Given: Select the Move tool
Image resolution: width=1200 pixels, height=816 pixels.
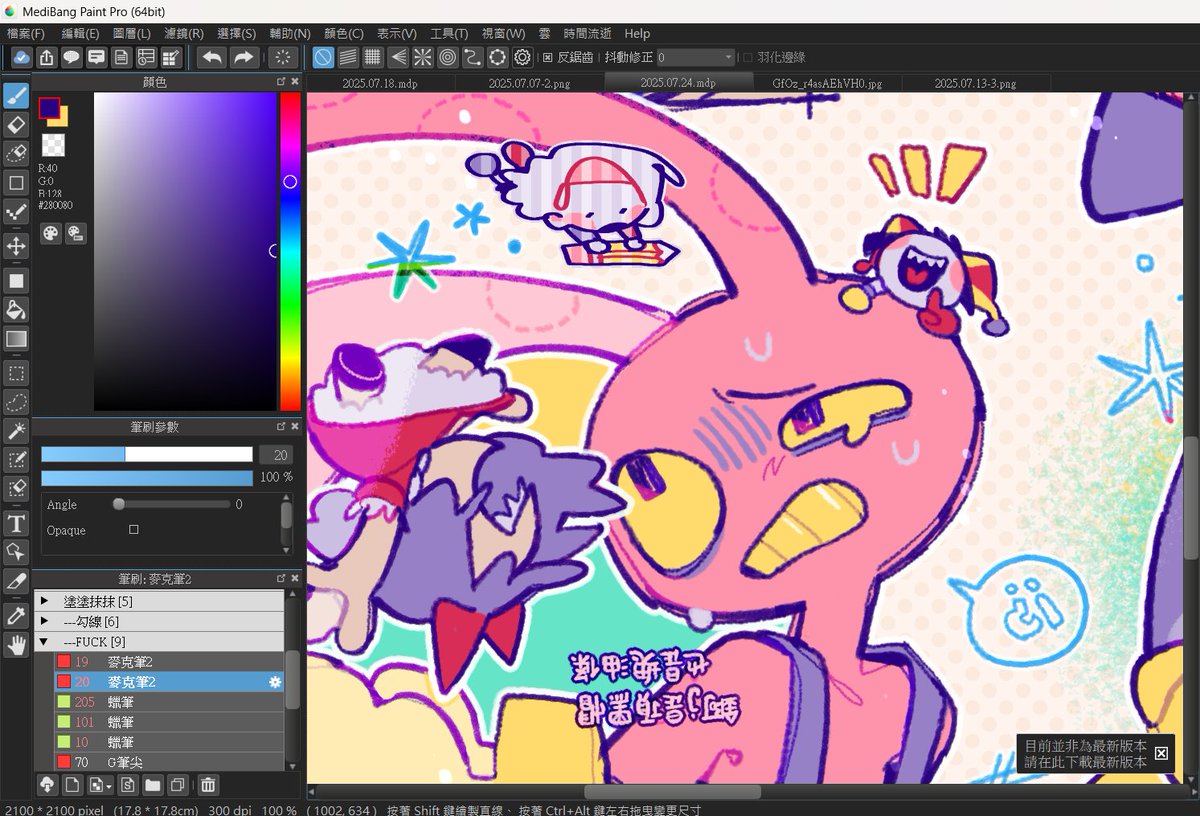Looking at the screenshot, I should [x=16, y=245].
